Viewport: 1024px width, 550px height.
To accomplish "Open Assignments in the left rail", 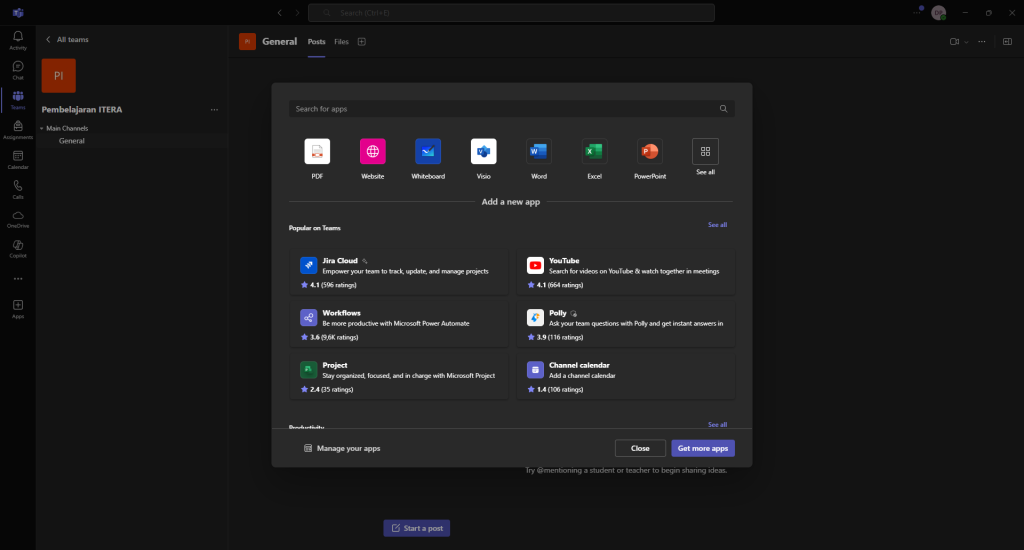I will click(x=18, y=130).
